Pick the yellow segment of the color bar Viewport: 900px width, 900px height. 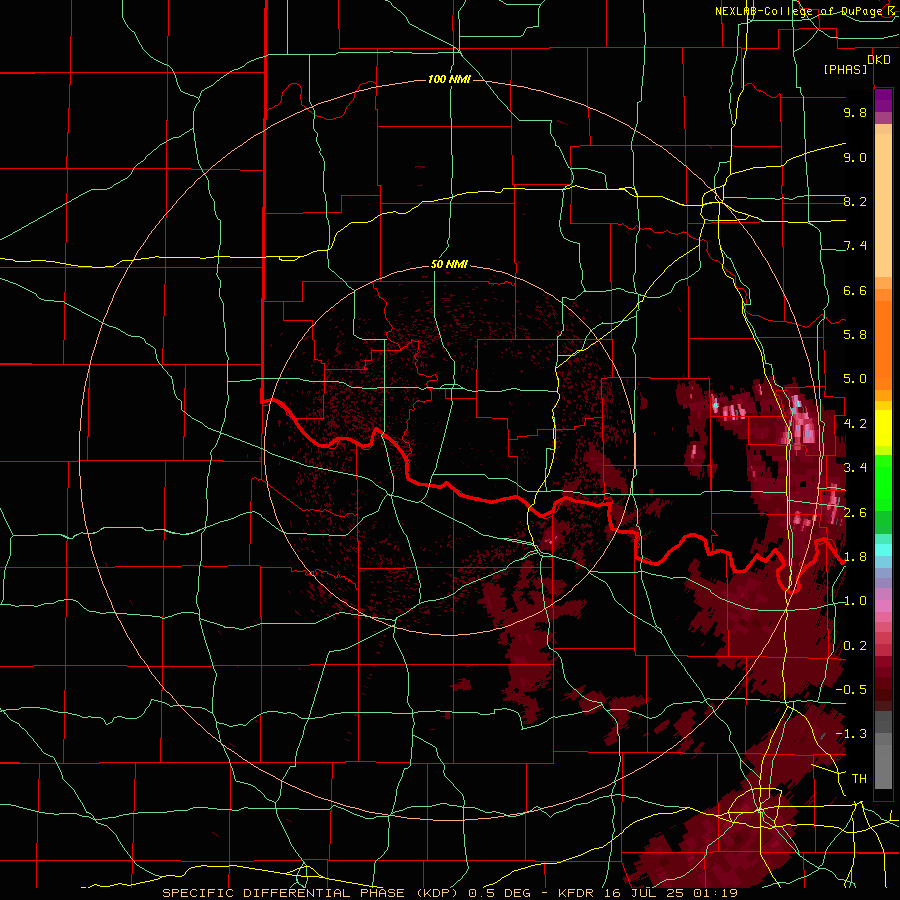pos(883,428)
